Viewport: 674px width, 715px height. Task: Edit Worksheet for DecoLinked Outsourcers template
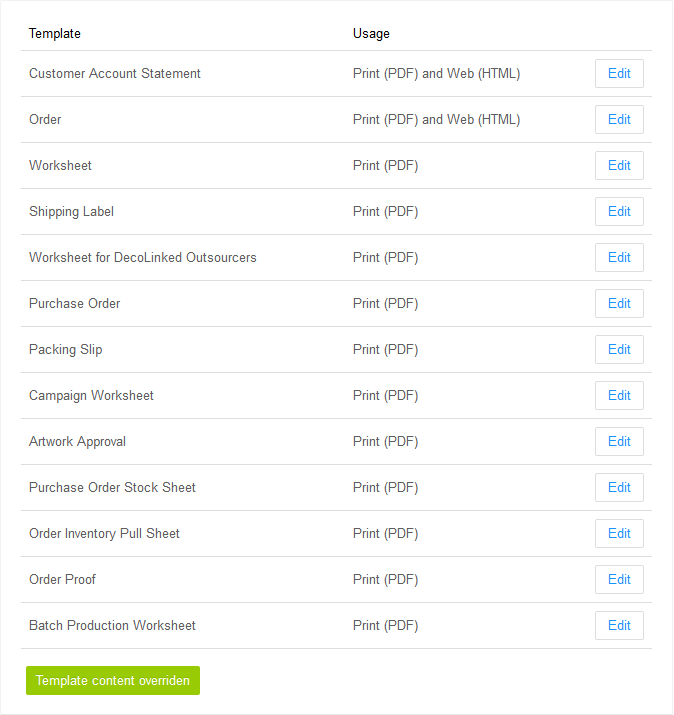coord(619,258)
